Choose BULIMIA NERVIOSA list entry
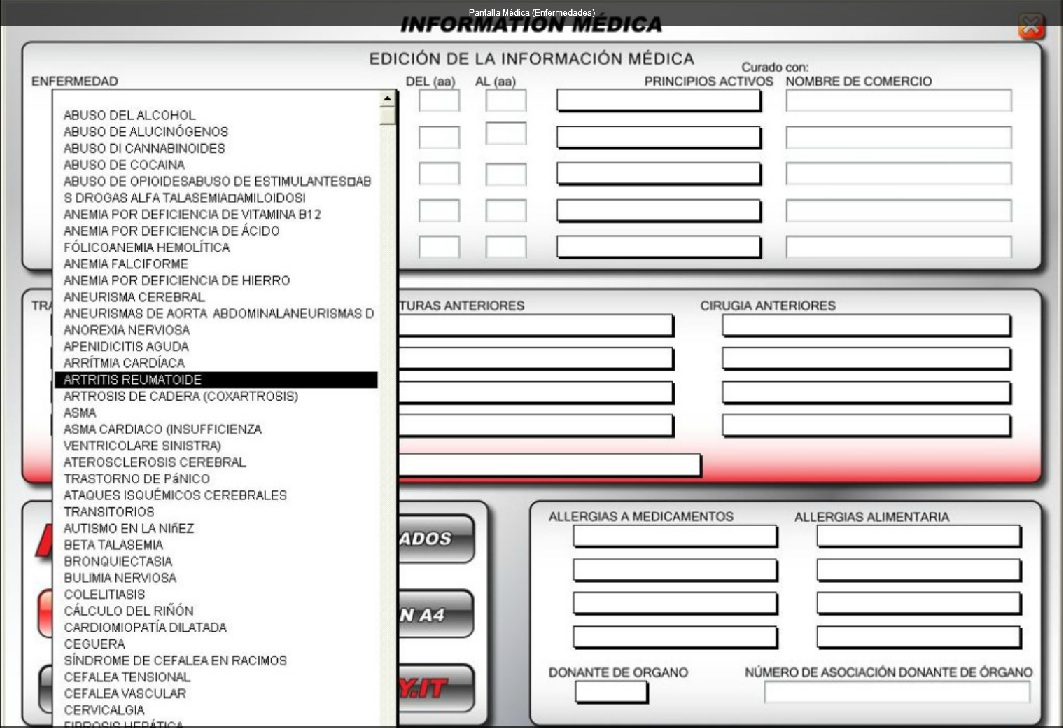1063x728 pixels. [x=119, y=578]
